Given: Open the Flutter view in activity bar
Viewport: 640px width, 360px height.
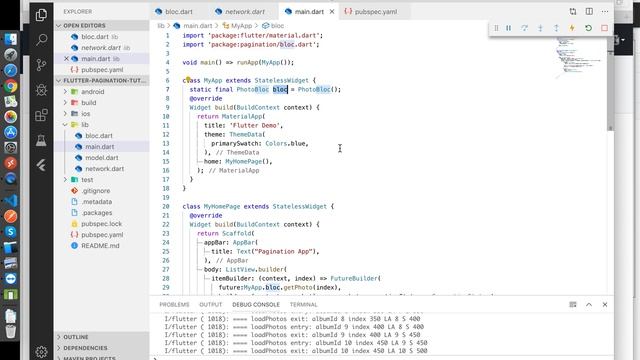Looking at the screenshot, I should (41, 165).
